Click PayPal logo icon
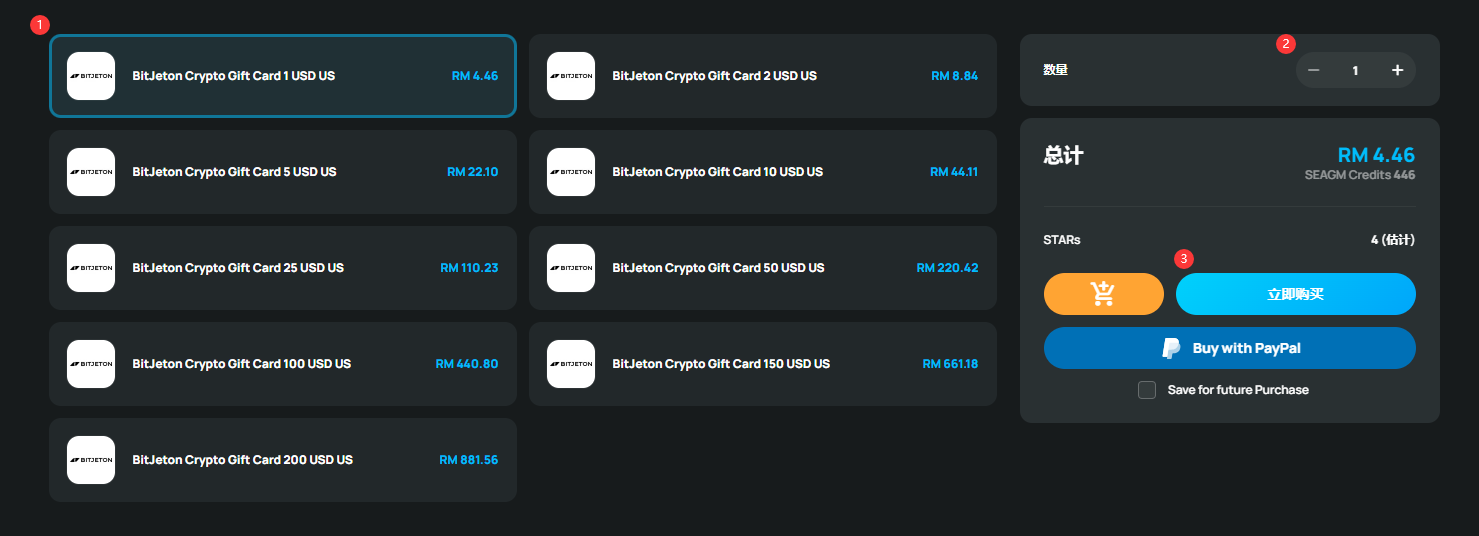 point(1171,348)
